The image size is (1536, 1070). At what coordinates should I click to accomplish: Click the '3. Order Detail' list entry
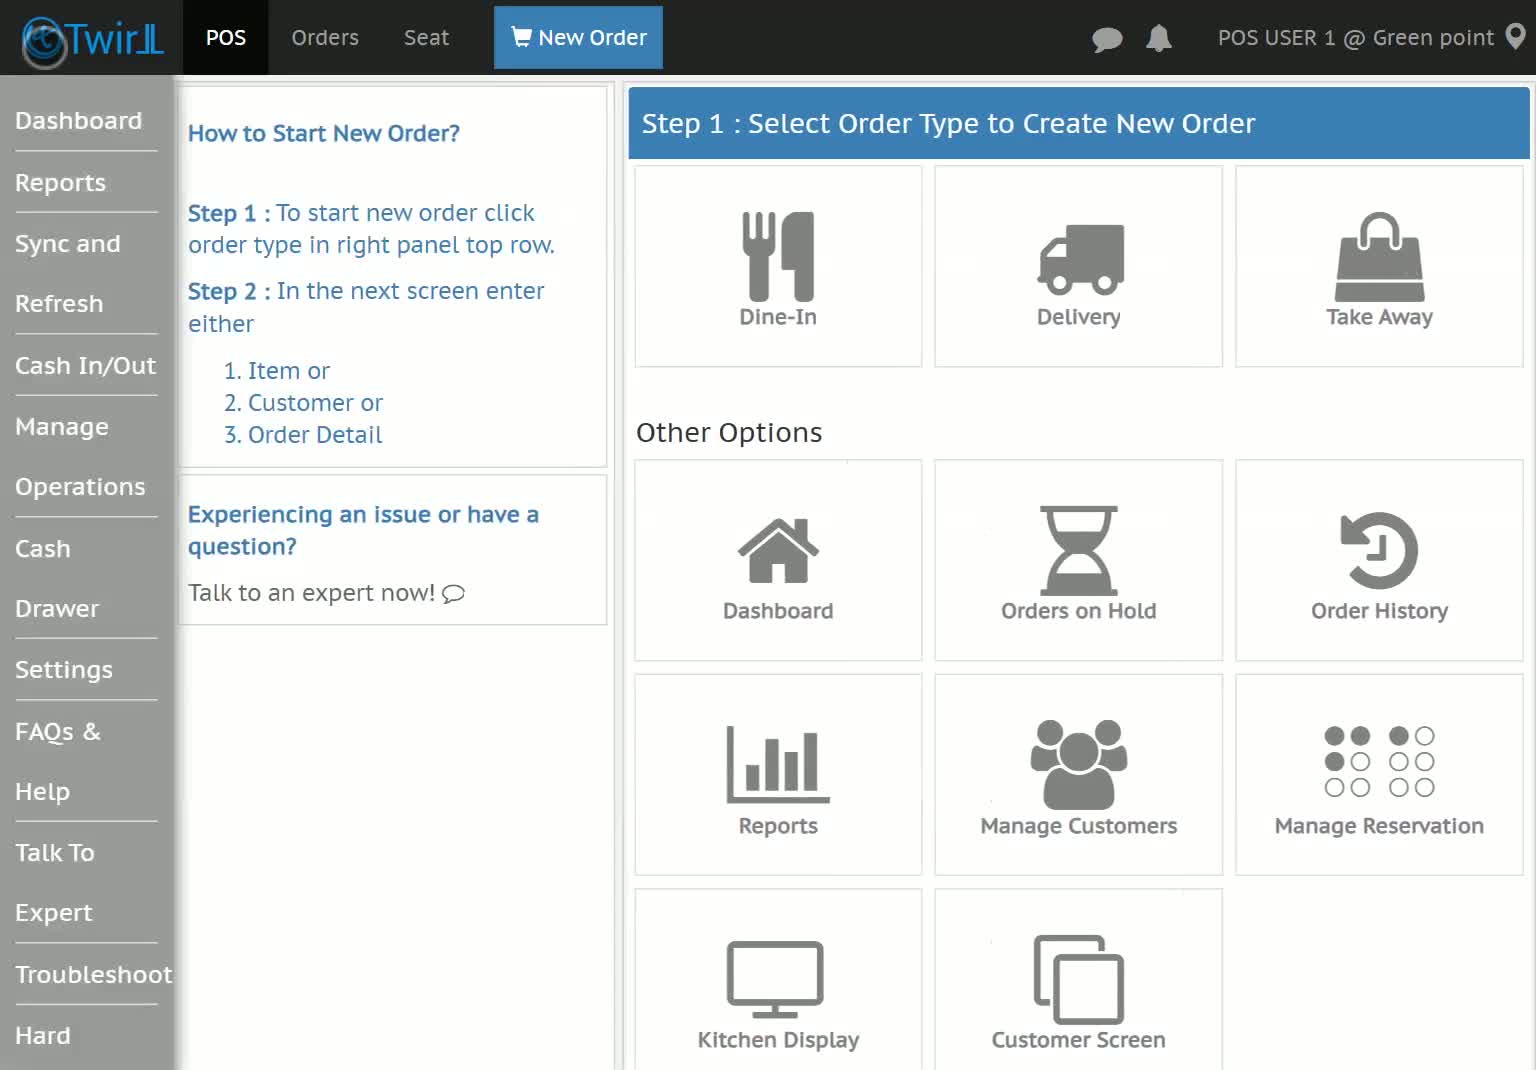(x=303, y=435)
